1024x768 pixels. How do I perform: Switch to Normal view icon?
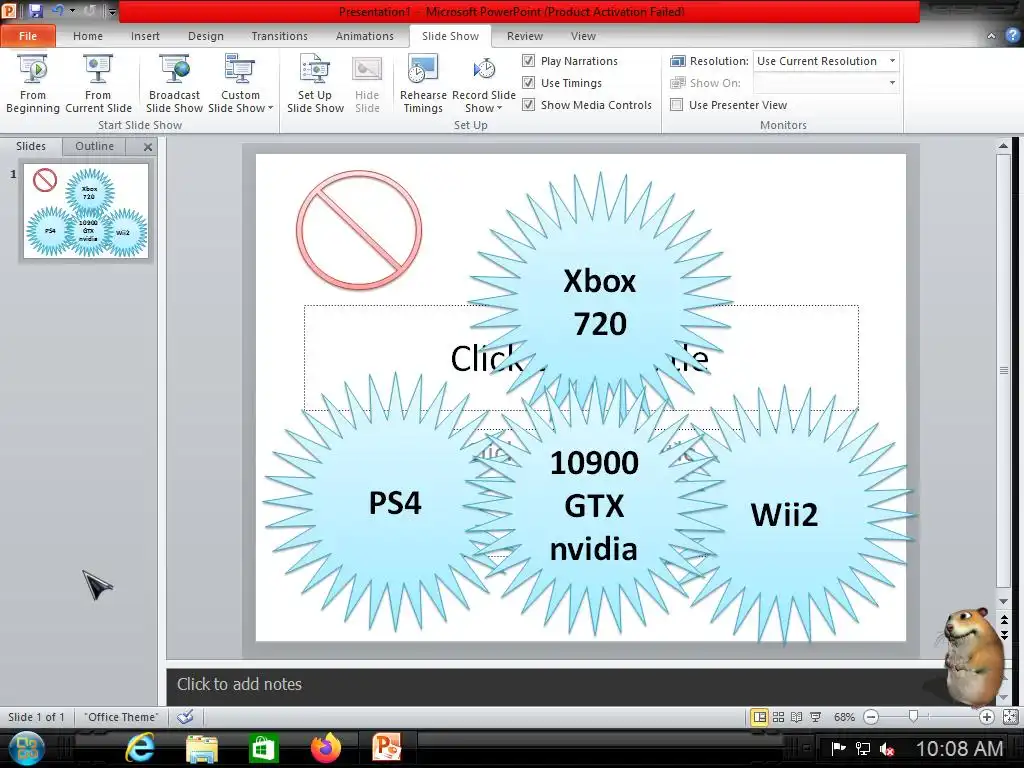click(760, 717)
